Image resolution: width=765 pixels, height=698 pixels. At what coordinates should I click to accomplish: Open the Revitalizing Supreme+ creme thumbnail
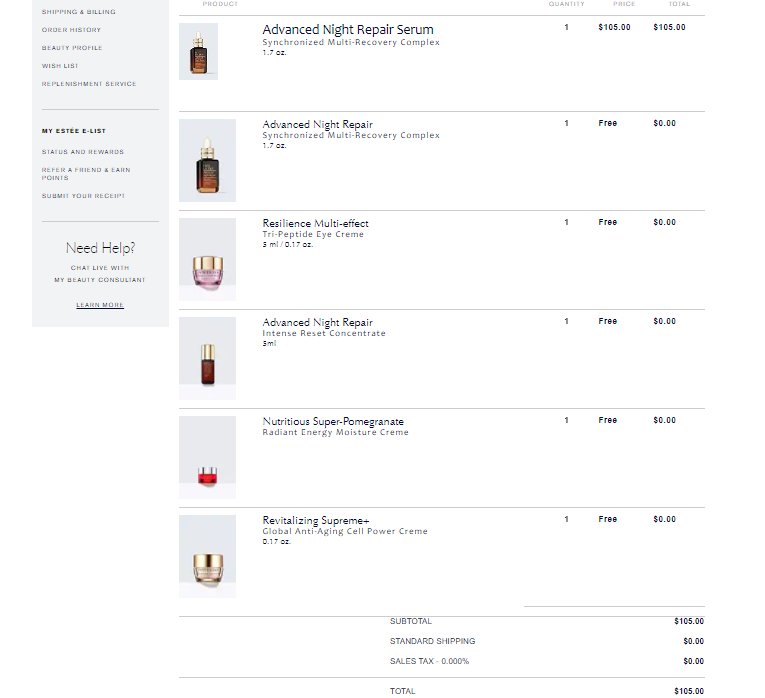tap(207, 556)
